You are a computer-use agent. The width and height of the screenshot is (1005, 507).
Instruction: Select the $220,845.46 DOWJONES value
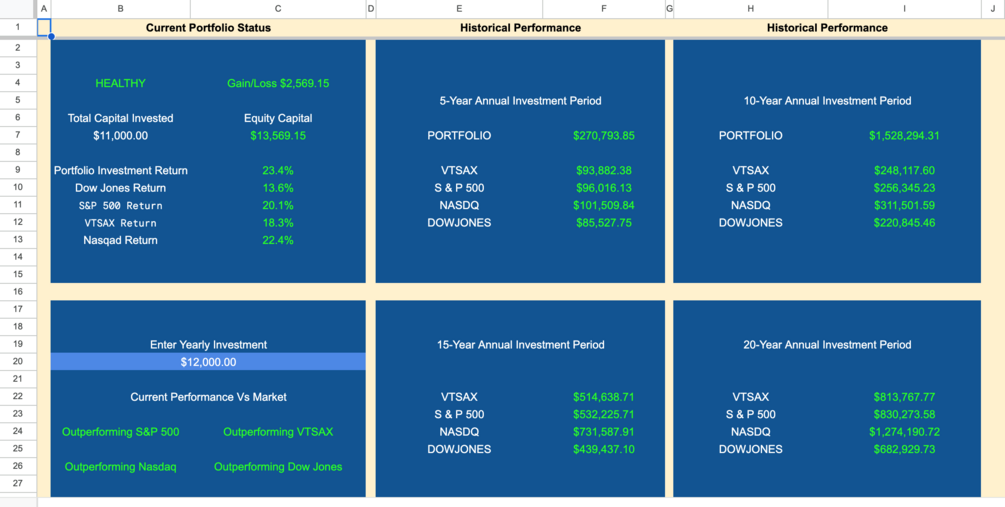(904, 223)
